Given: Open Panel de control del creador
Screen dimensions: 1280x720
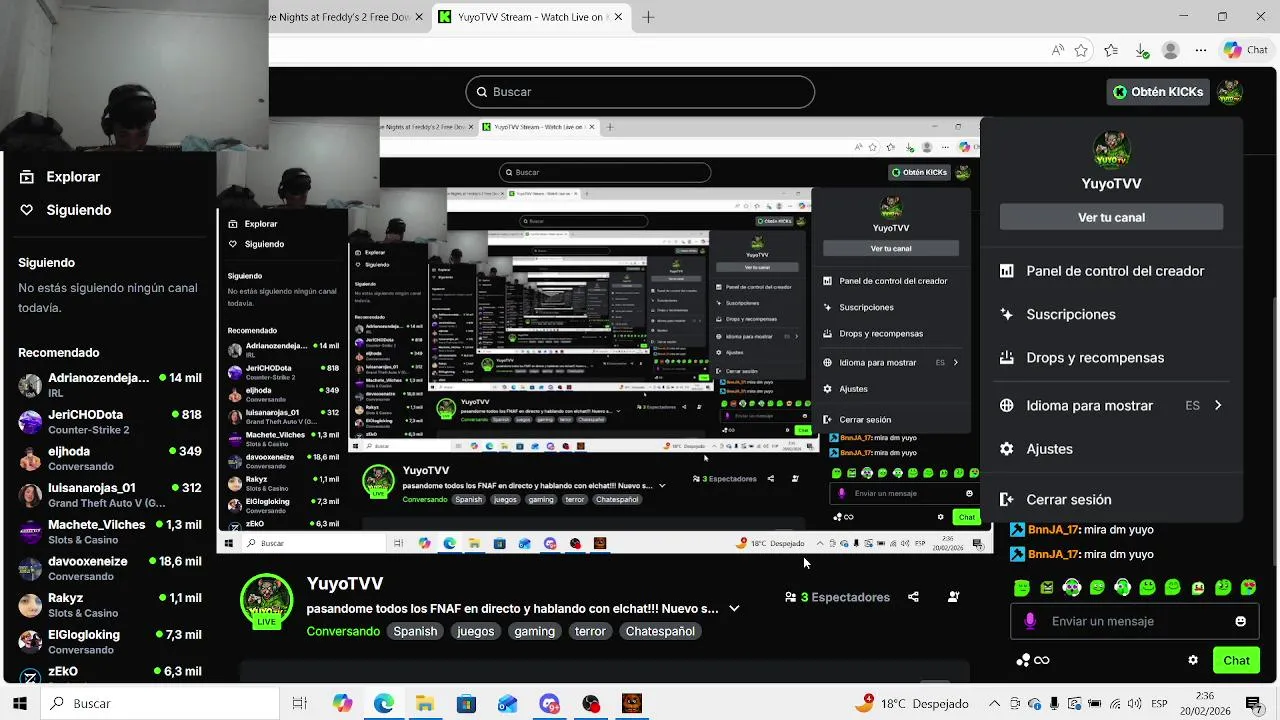Looking at the screenshot, I should (x=1111, y=271).
